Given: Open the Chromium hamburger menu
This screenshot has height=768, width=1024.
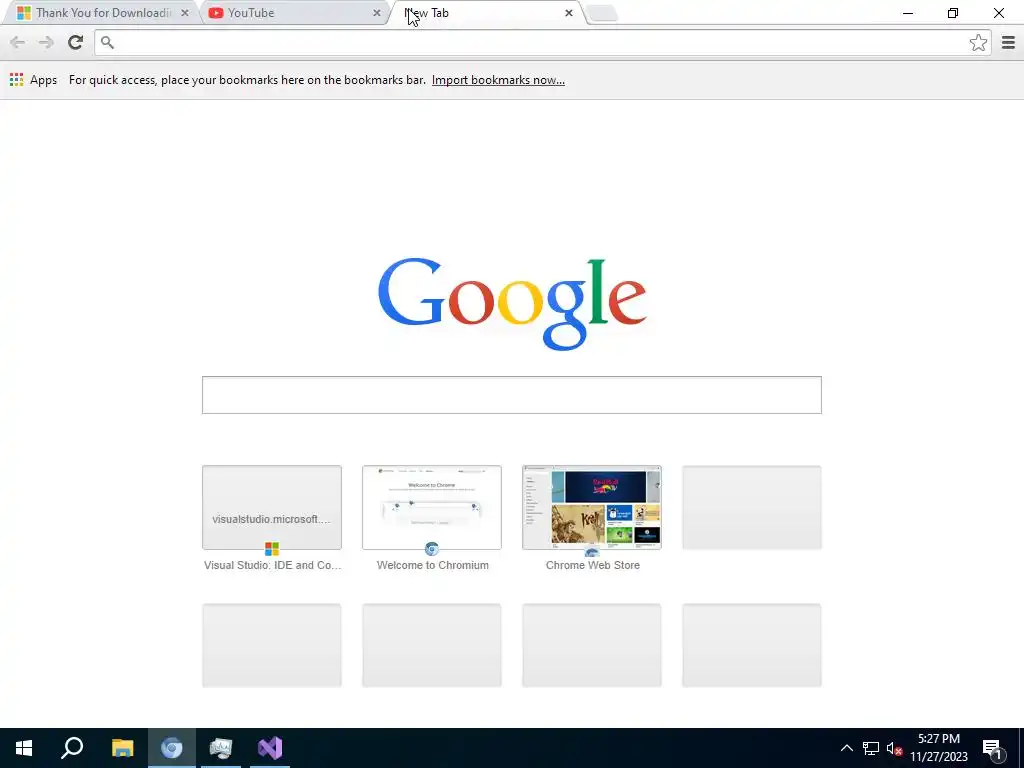Looking at the screenshot, I should pos(1008,43).
